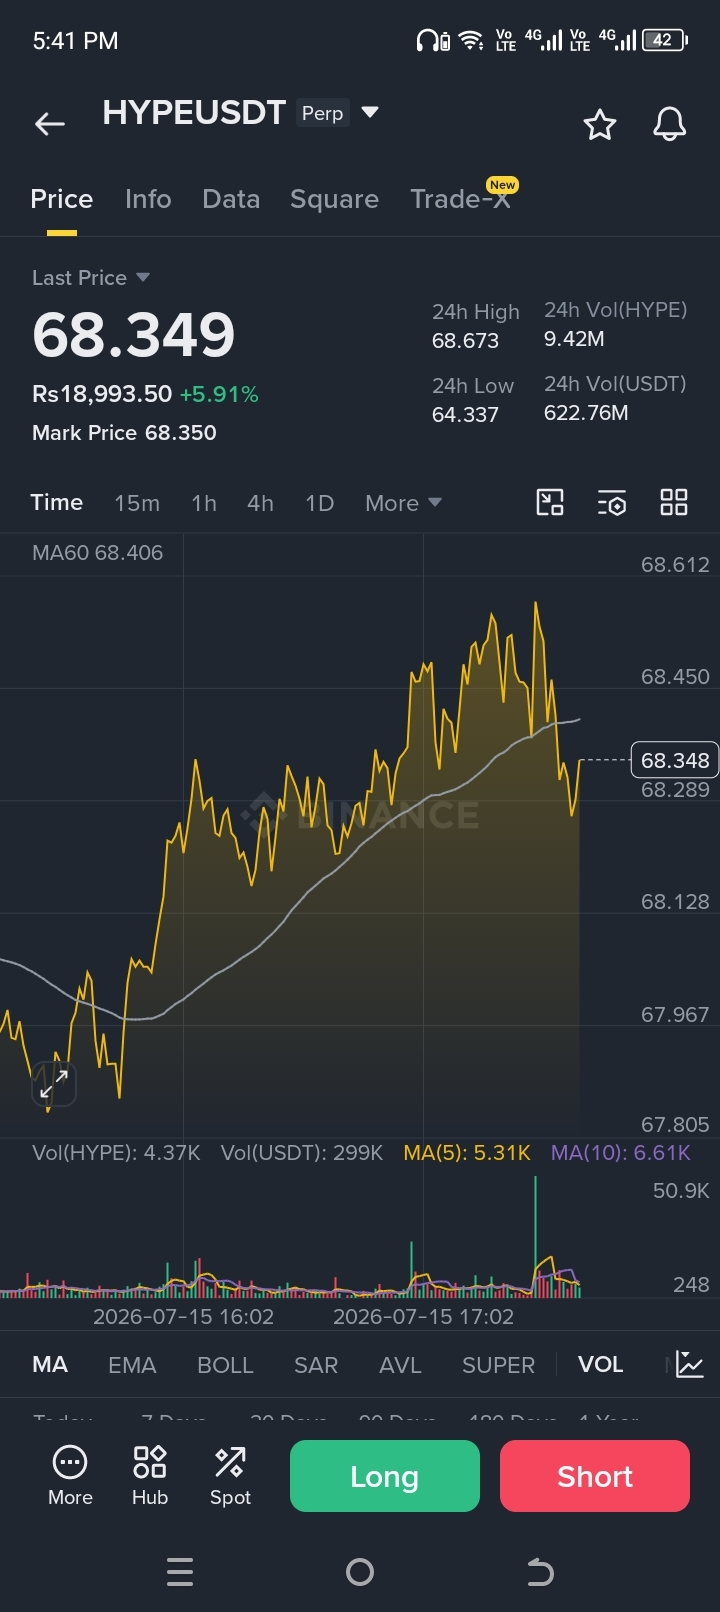Screen dimensions: 720x1612
Task: Tap Android back navigation button
Action: (x=540, y=1572)
